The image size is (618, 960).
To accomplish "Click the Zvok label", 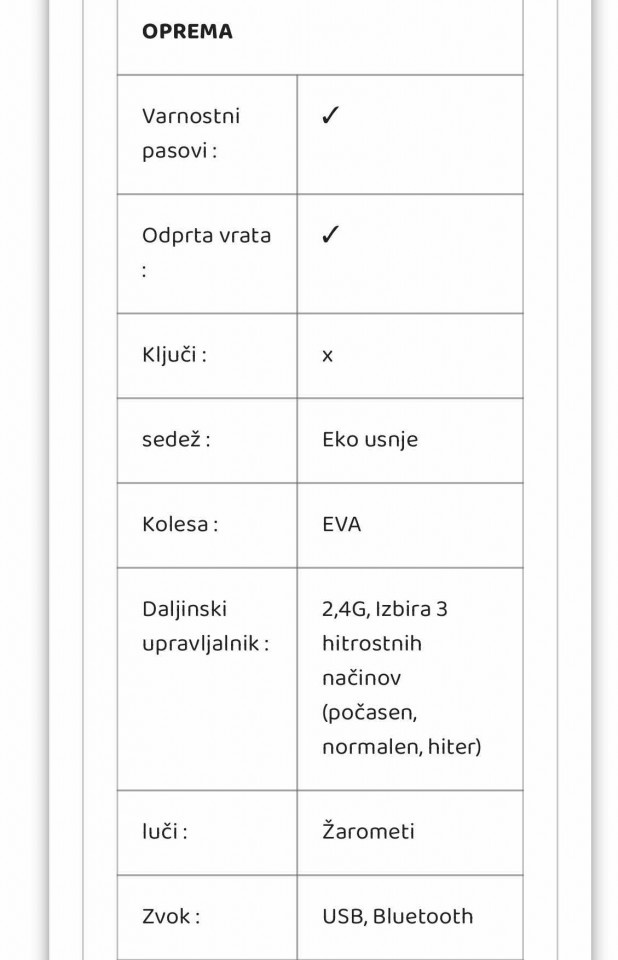I will (171, 916).
